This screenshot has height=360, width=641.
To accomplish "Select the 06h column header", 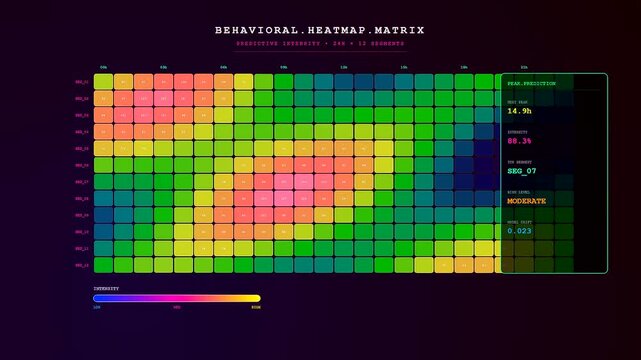I will tap(224, 67).
